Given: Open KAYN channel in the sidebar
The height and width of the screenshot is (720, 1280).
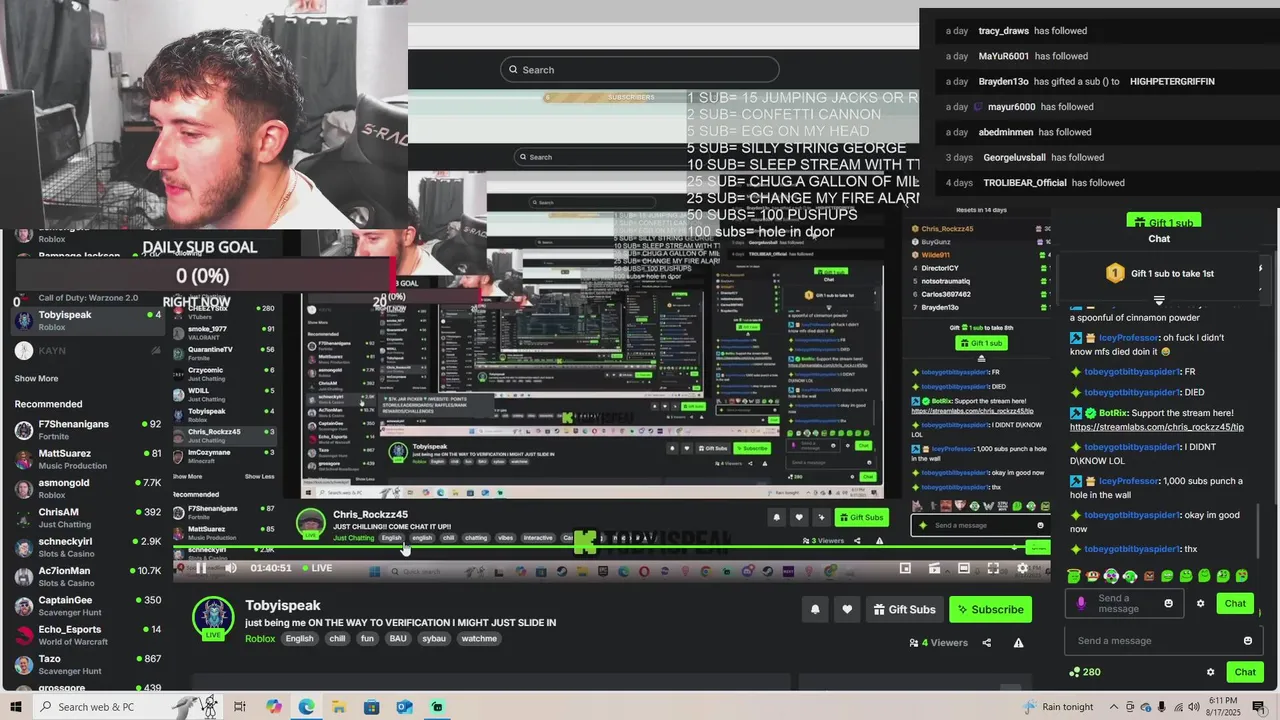Looking at the screenshot, I should (x=88, y=351).
